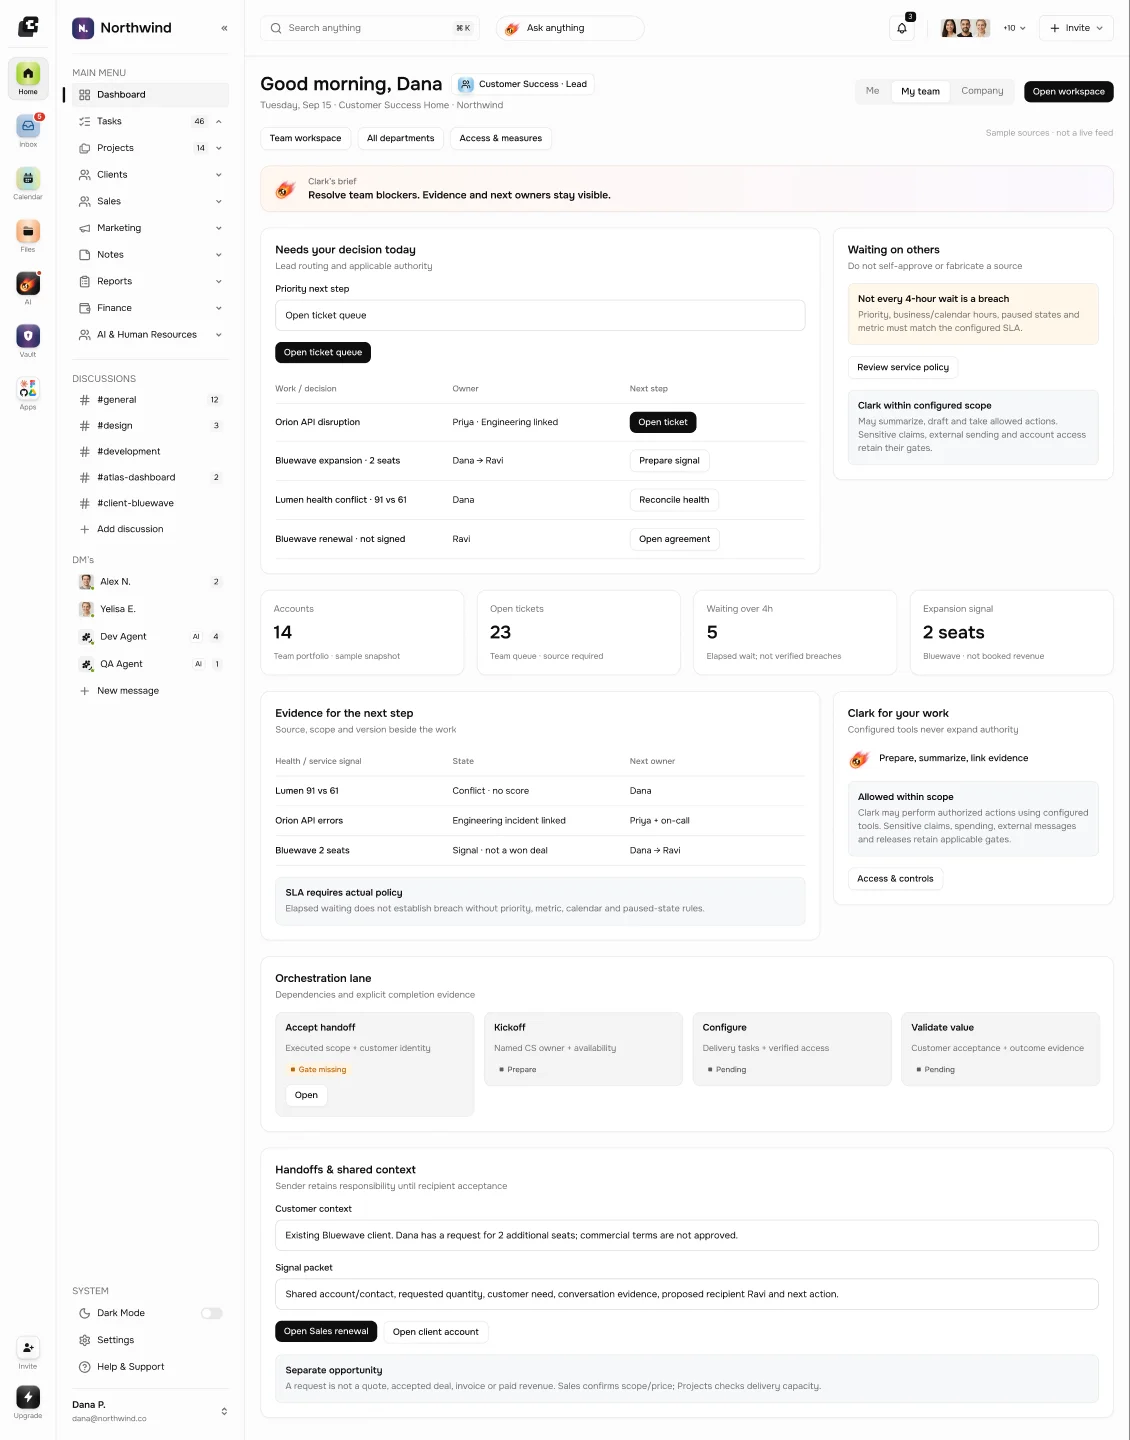Open Reports in the main menu
Image resolution: width=1130 pixels, height=1440 pixels.
(150, 282)
